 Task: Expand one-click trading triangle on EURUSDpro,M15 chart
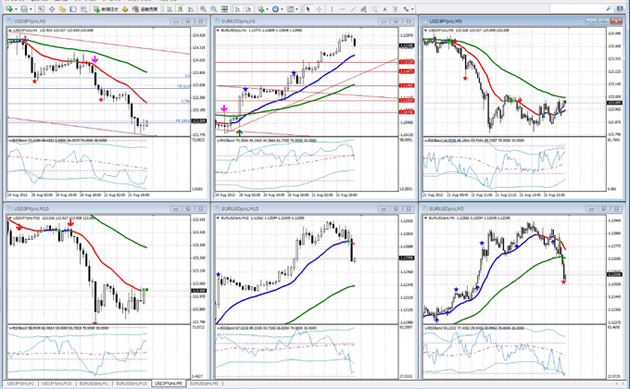[218, 218]
